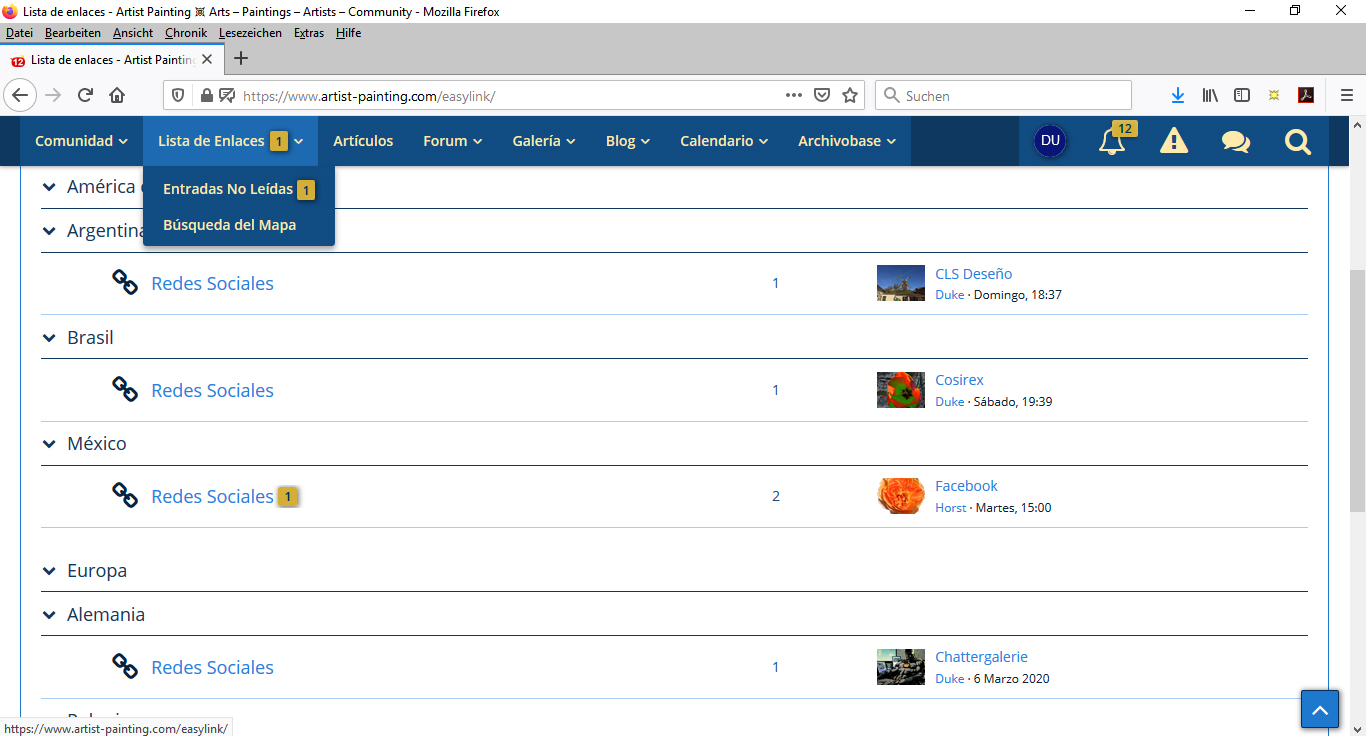
Task: Click the Cosirex entry thumbnail
Action: tap(900, 390)
